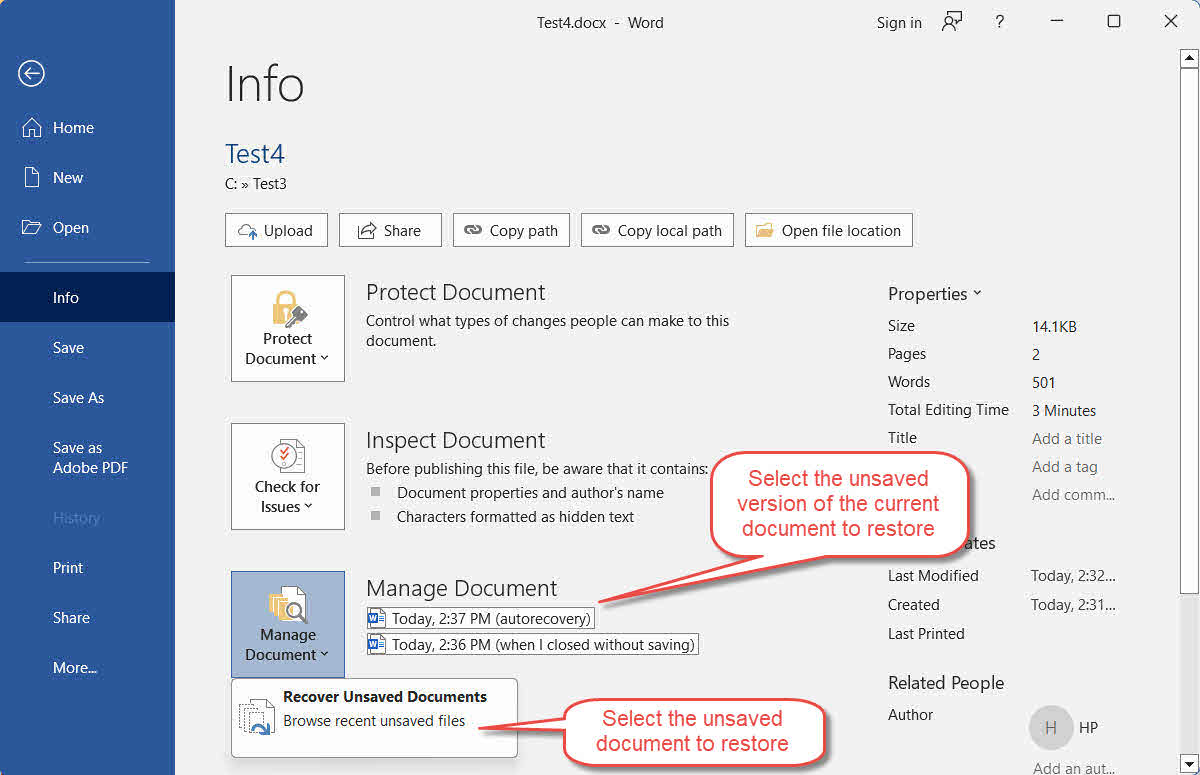
Task: Click the Recover Unsaved Documents icon
Action: (x=256, y=717)
